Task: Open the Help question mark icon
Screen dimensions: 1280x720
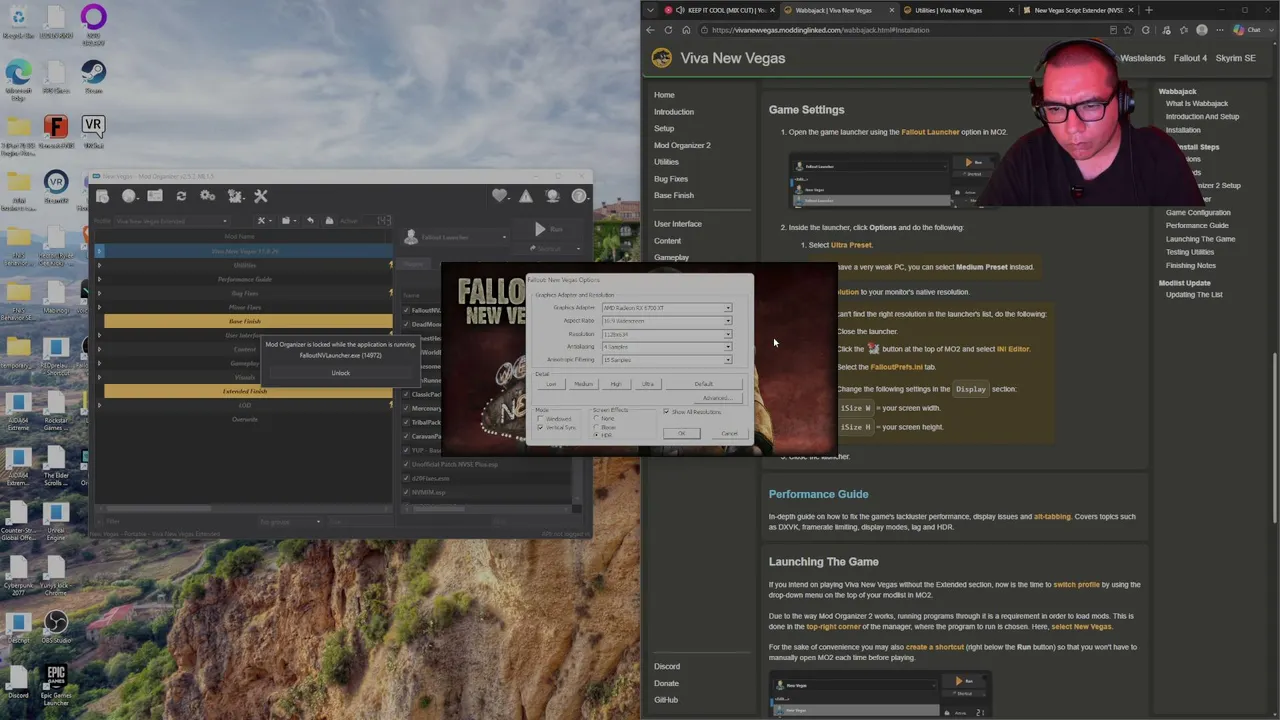Action: 579,196
